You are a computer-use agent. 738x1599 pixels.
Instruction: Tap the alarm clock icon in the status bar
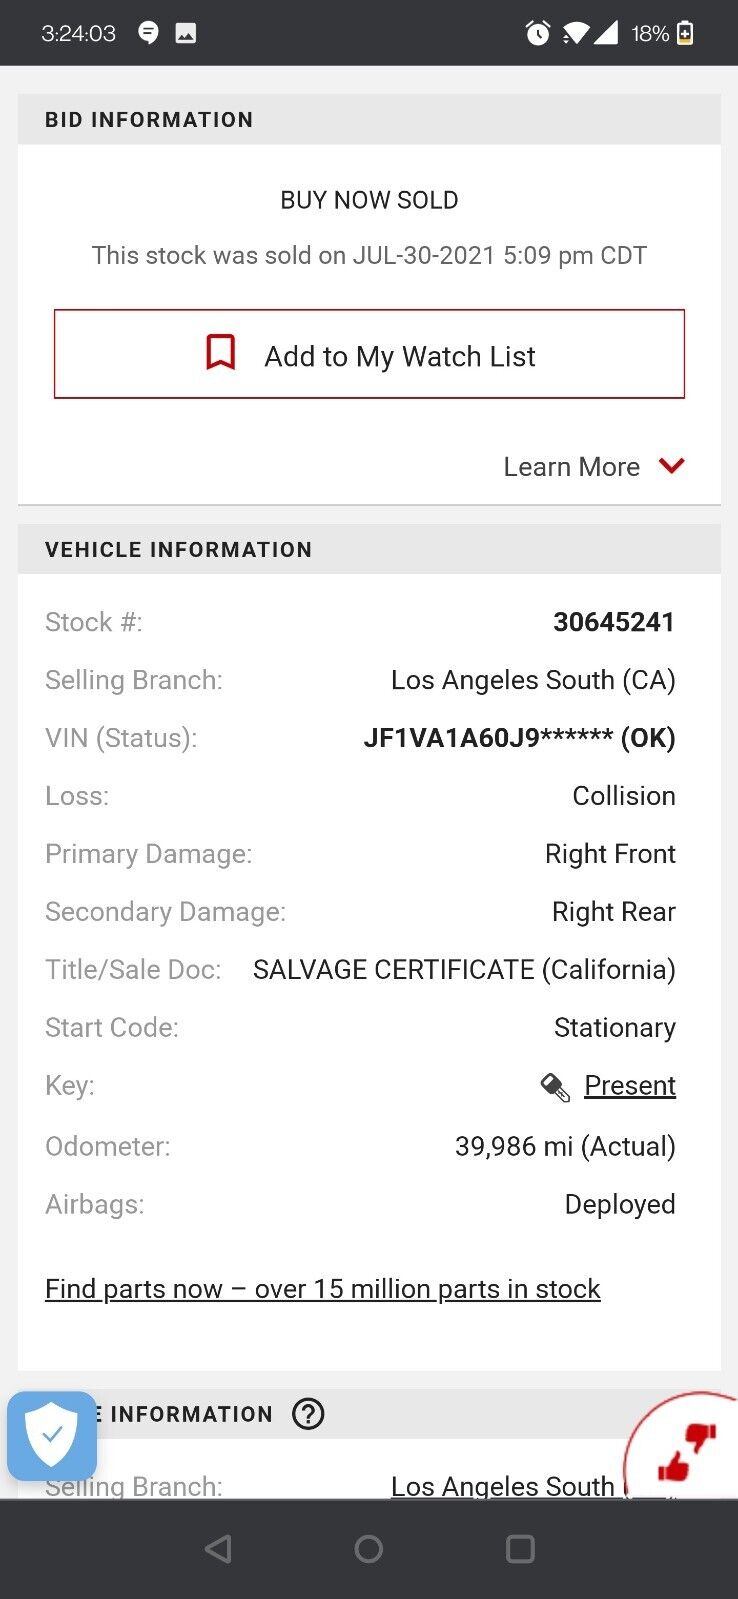click(537, 33)
